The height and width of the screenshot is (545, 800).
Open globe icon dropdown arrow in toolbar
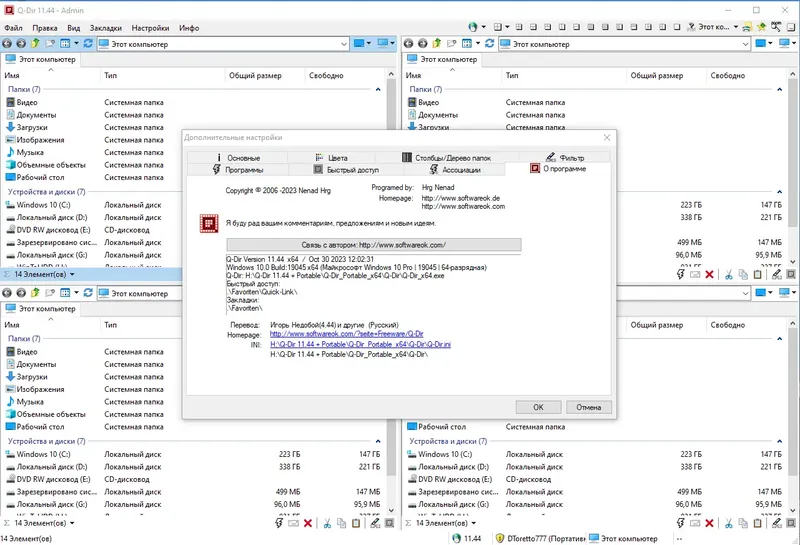click(x=484, y=27)
